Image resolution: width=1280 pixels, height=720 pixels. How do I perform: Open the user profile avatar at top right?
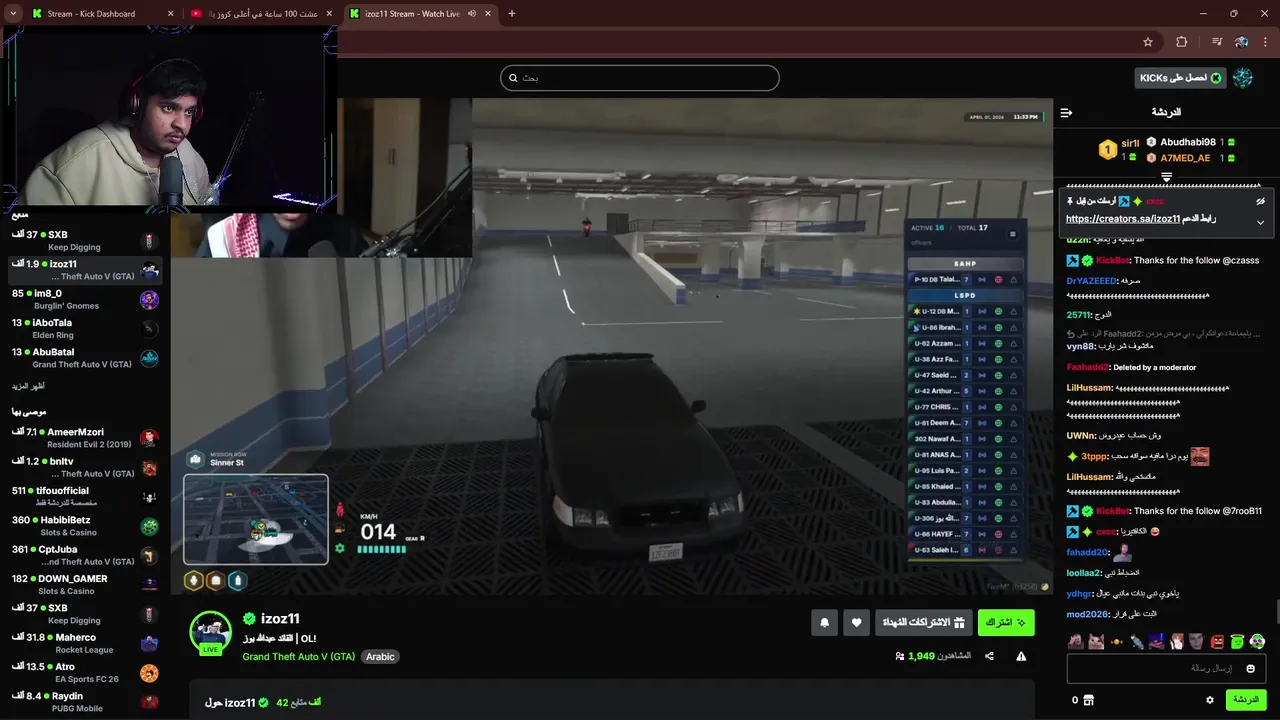[1243, 78]
